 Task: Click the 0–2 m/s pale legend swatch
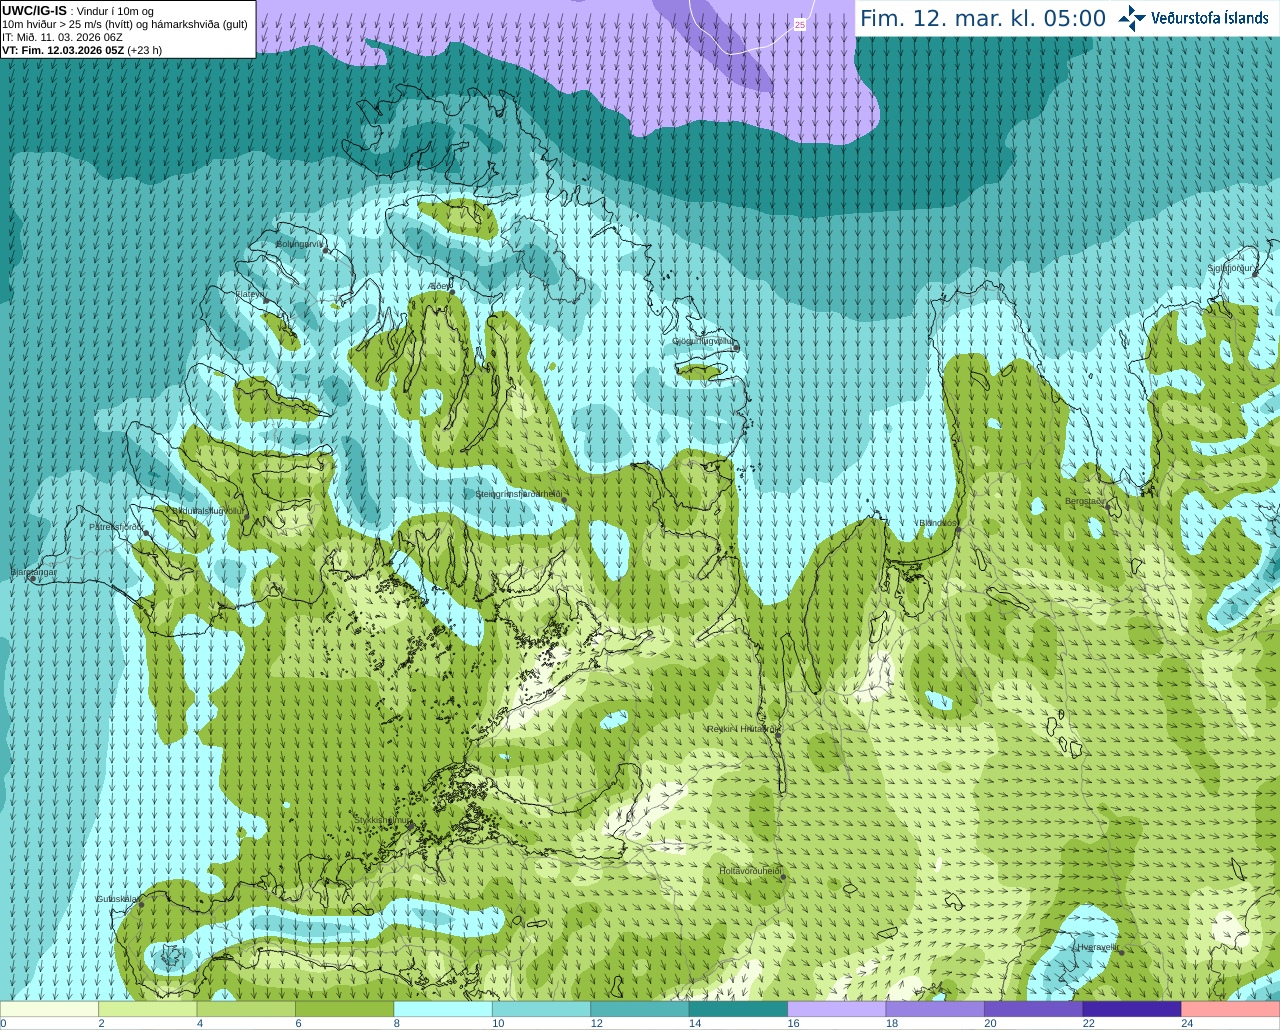49,1009
